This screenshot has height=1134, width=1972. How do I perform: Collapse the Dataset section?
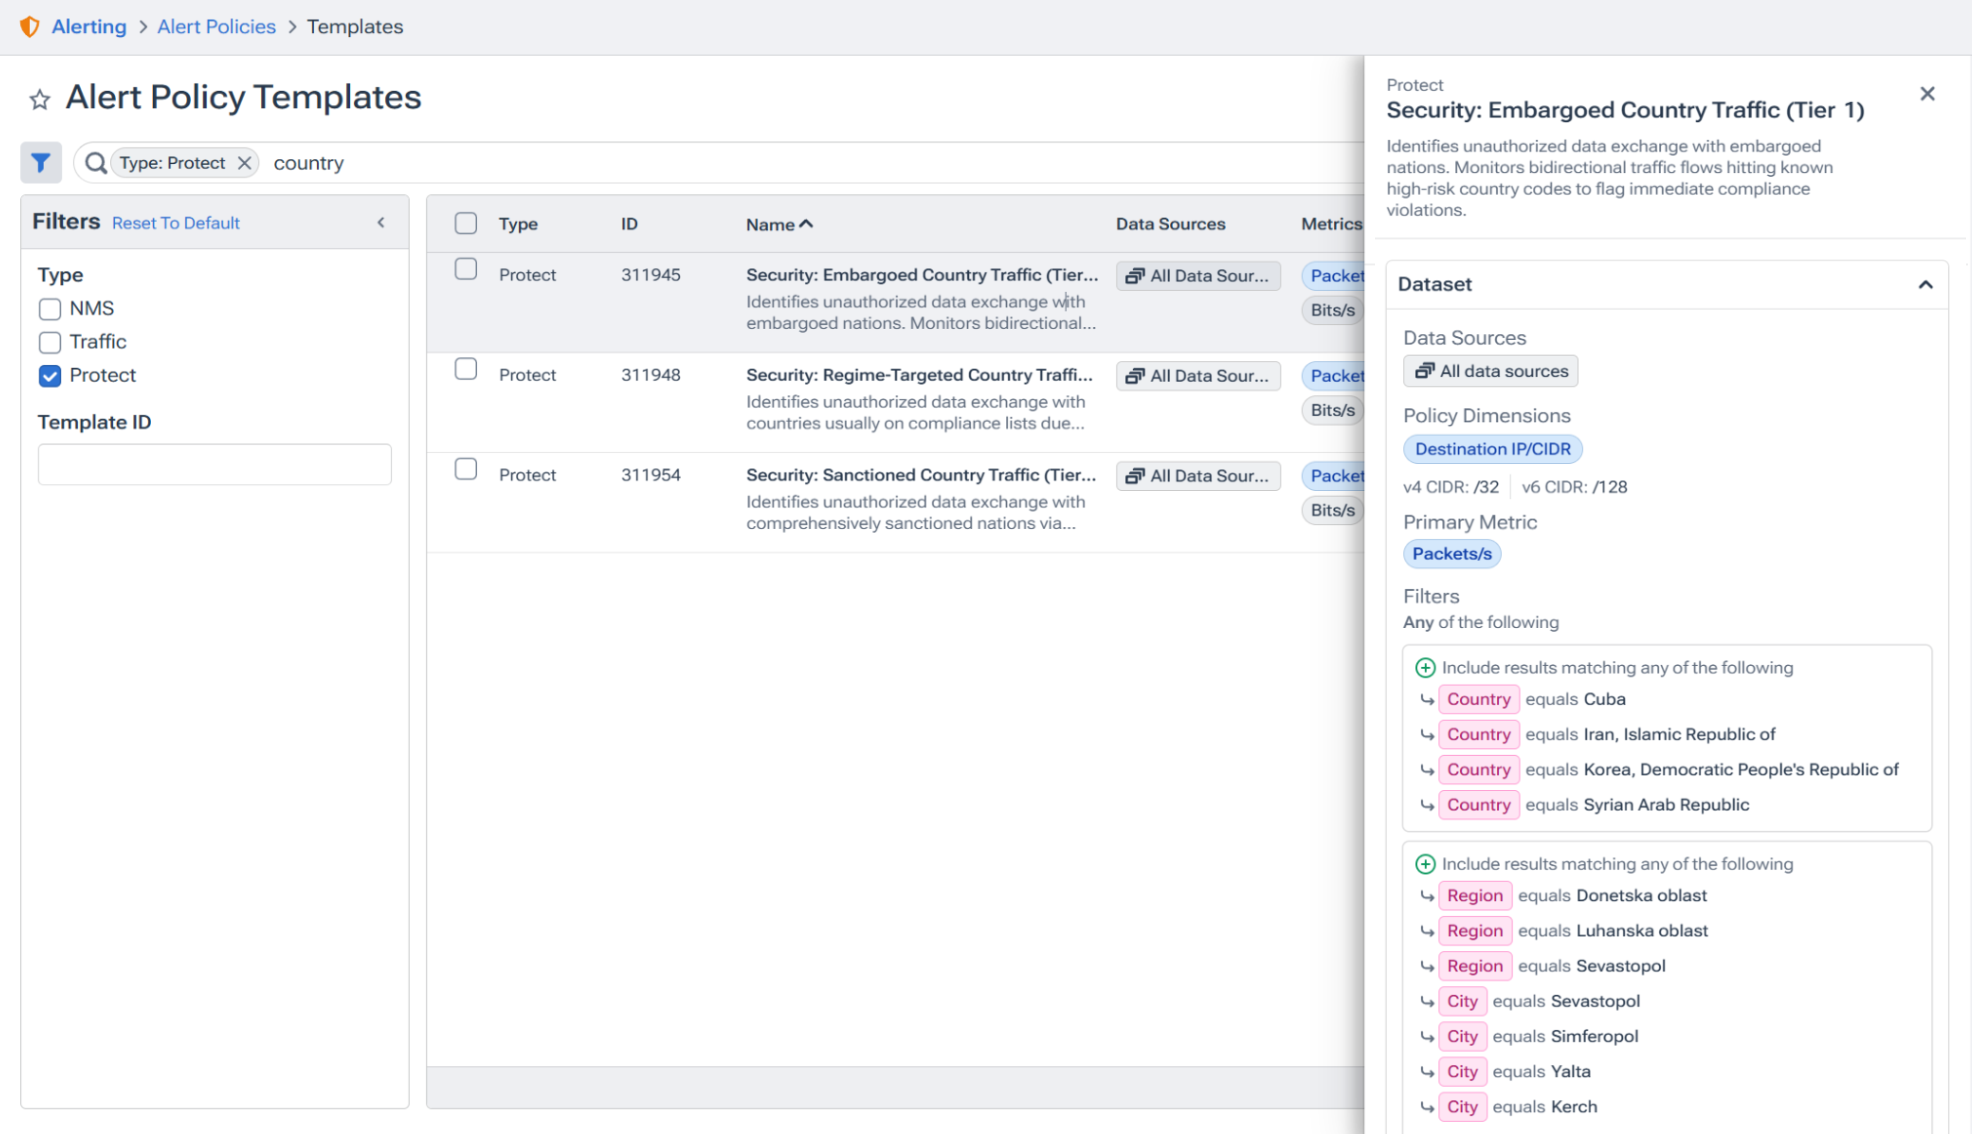click(1925, 285)
